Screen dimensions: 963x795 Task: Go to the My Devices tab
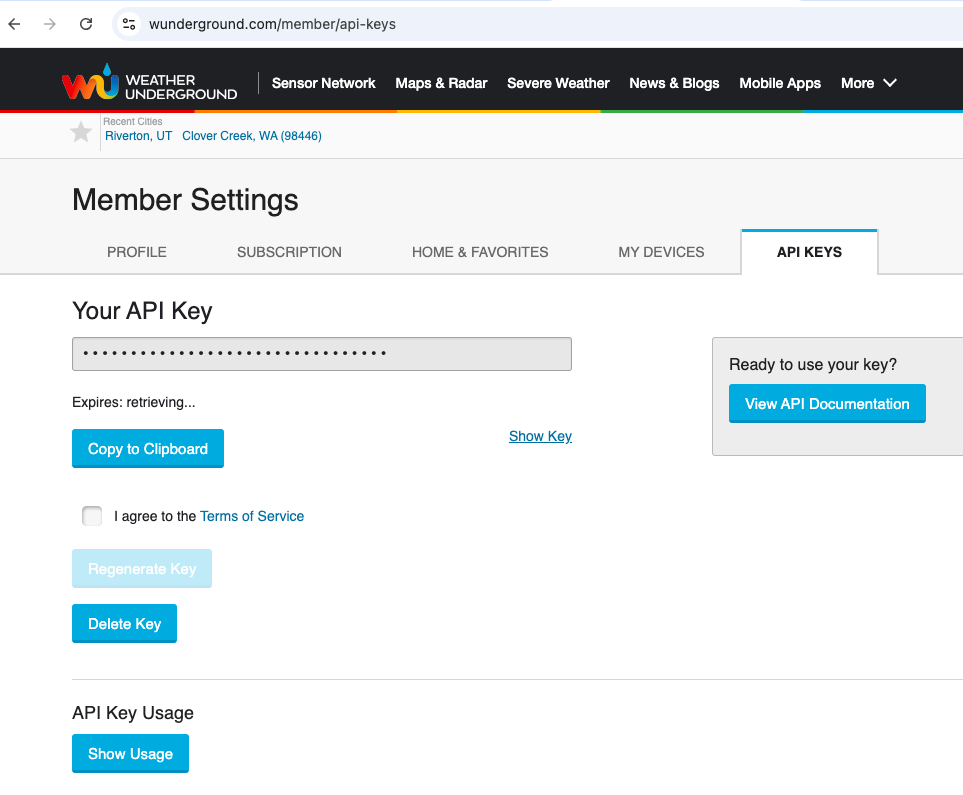click(x=661, y=252)
